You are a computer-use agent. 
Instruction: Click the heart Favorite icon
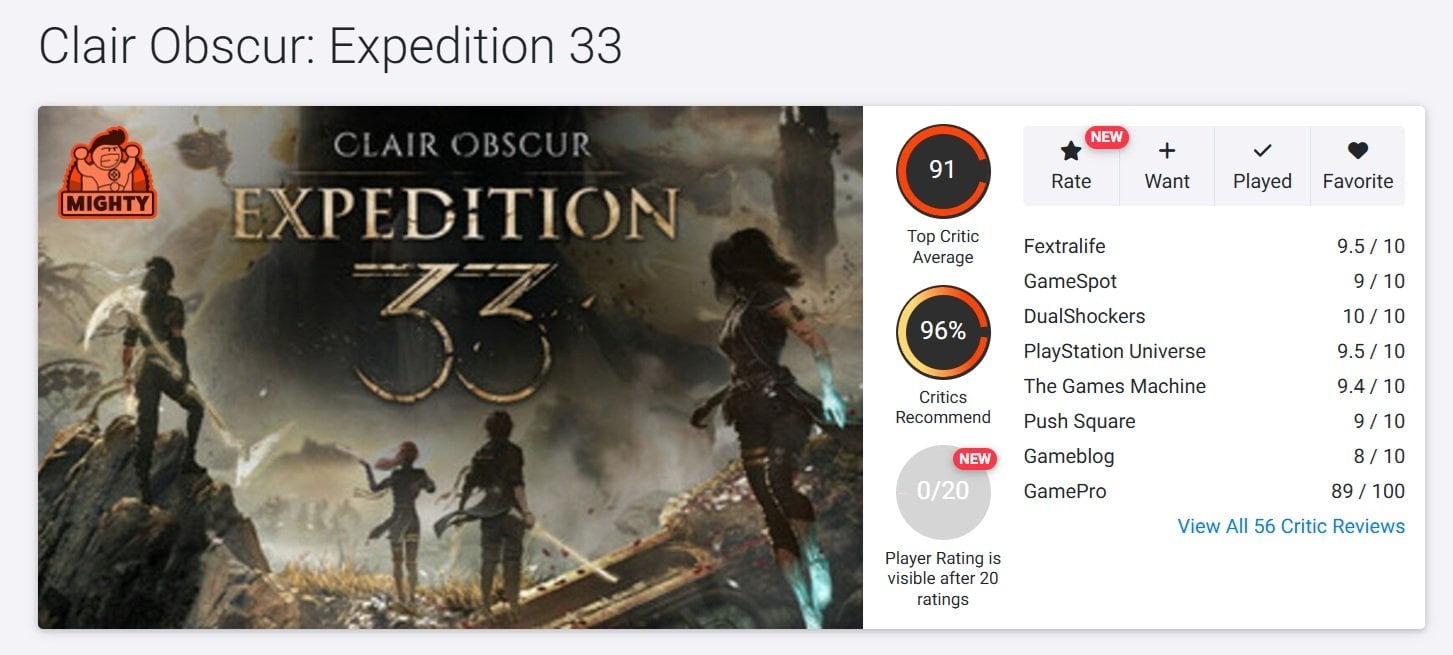(1357, 151)
